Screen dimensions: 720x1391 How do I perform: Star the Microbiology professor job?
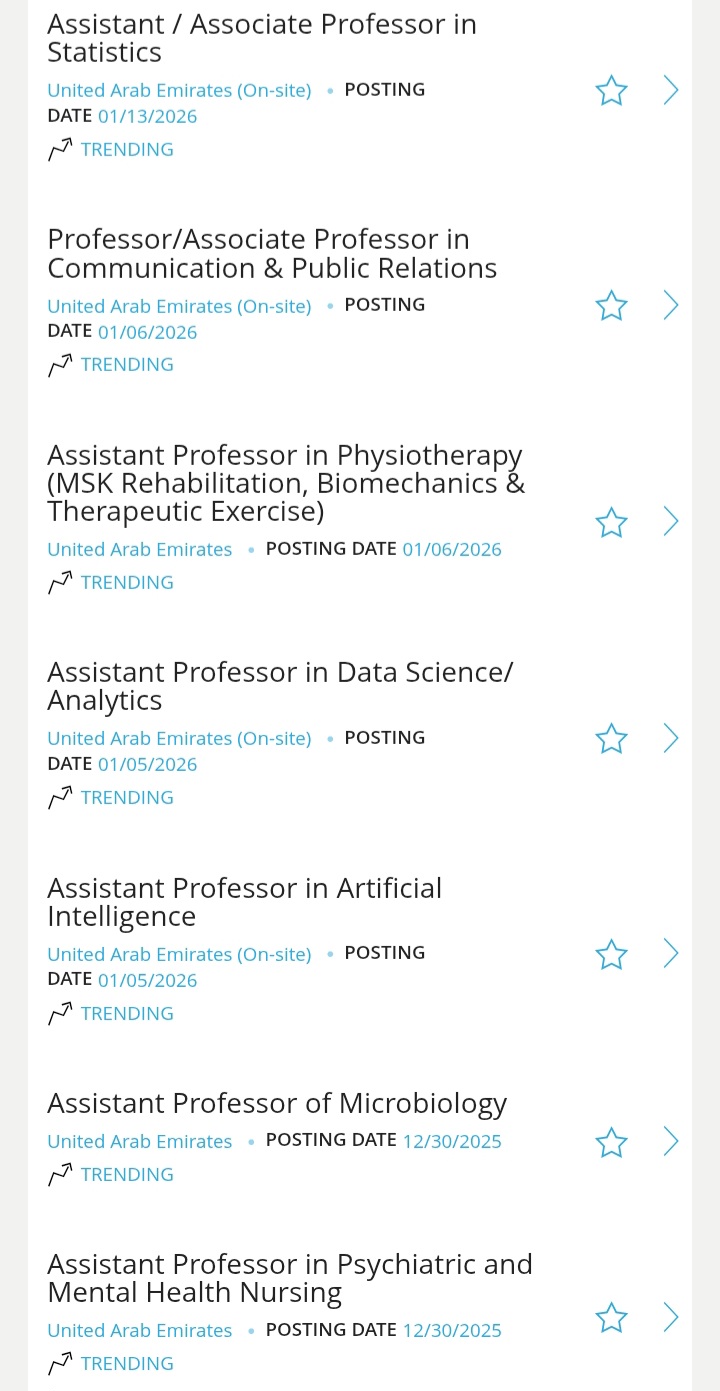tap(611, 1142)
